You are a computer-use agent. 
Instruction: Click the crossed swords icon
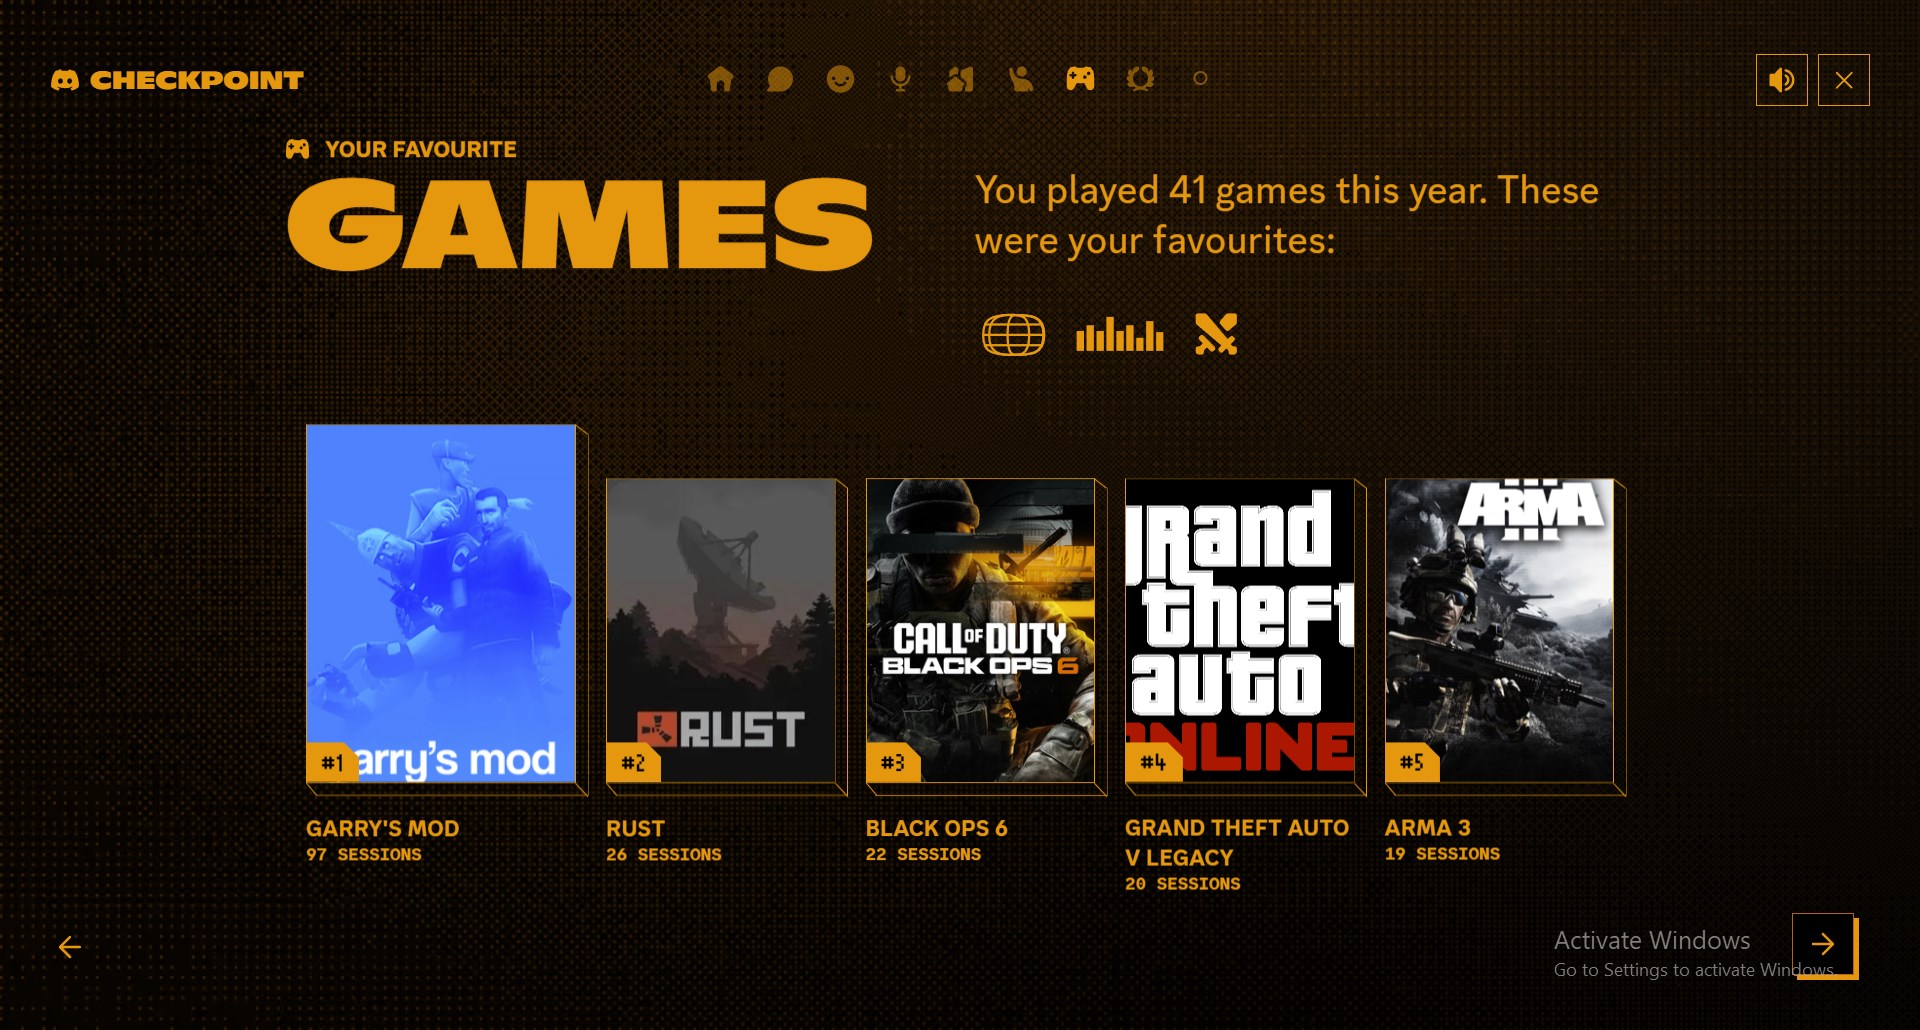pos(1216,334)
